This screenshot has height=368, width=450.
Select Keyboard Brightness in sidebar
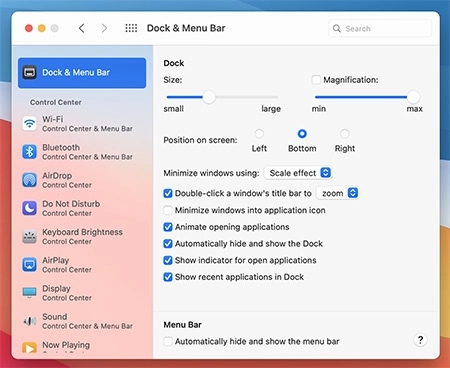[82, 237]
